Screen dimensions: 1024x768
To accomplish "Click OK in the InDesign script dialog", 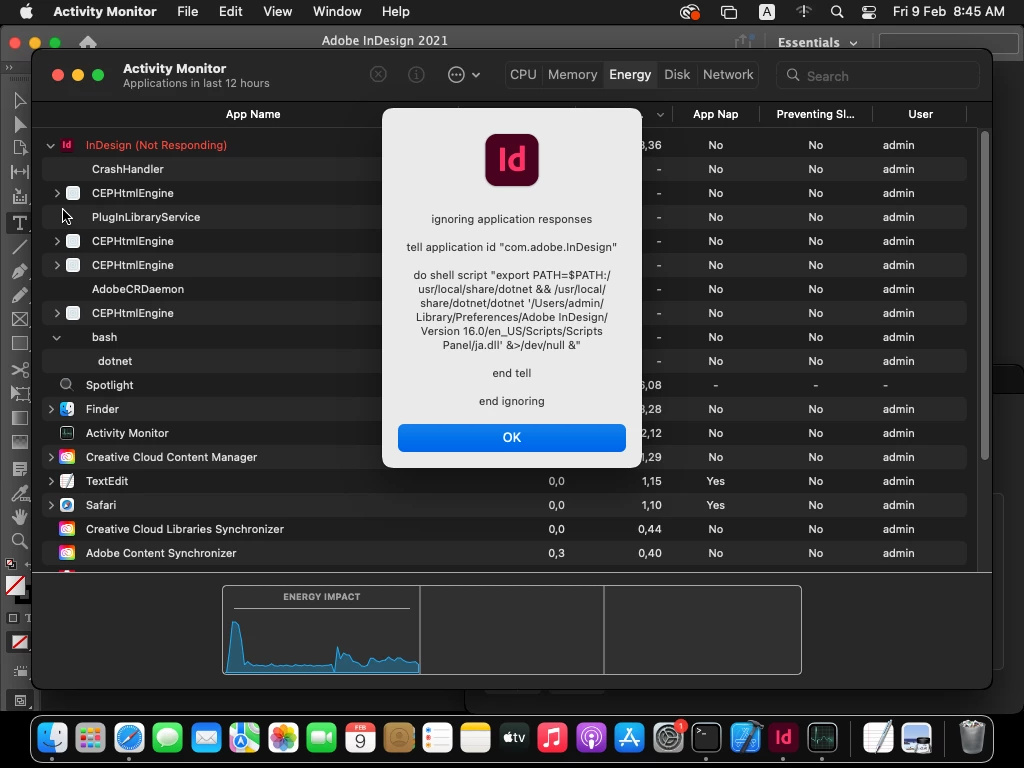I will coord(511,438).
